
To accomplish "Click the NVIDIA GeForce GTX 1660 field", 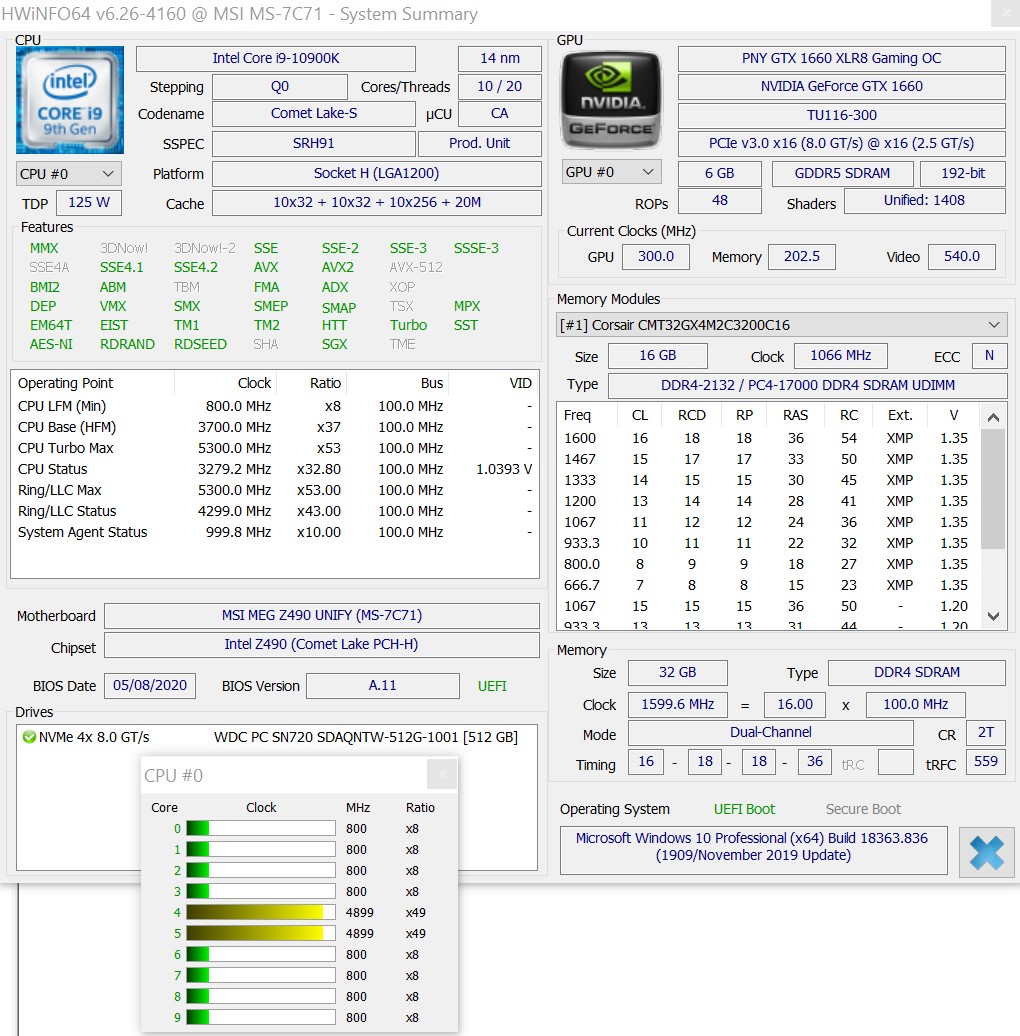I will coord(842,87).
